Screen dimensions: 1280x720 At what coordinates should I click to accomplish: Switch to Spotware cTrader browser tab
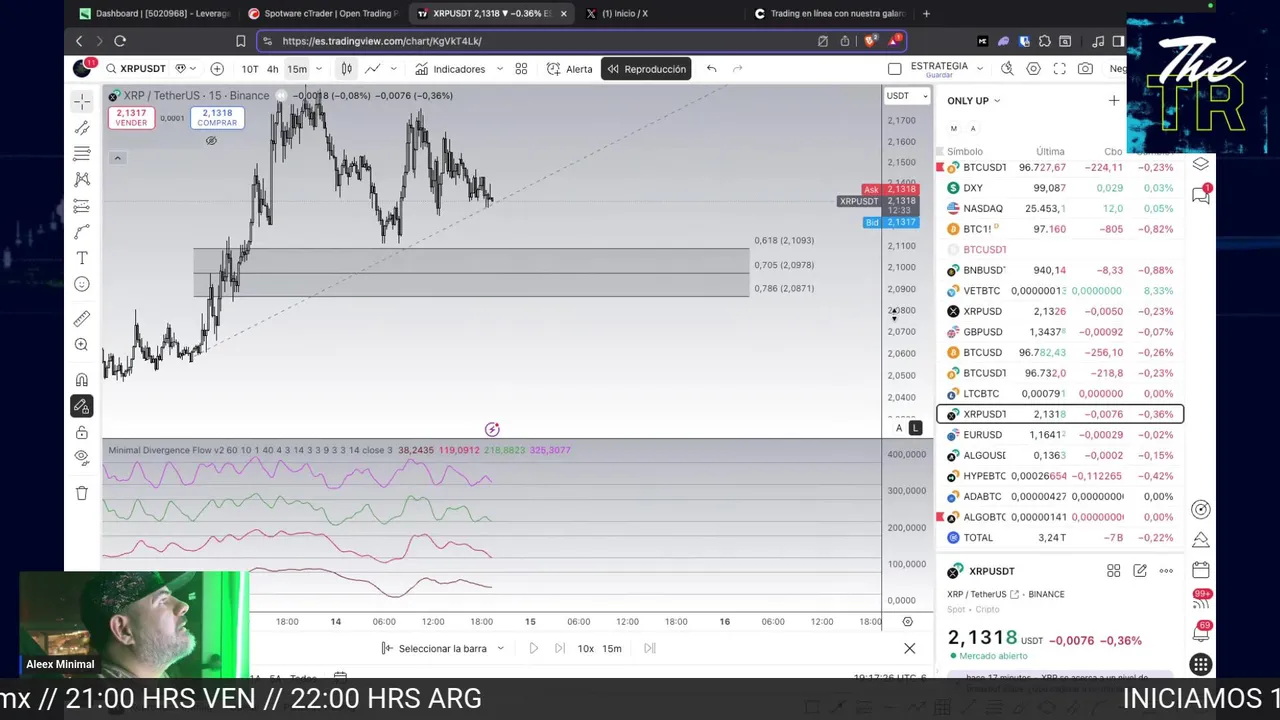click(322, 13)
